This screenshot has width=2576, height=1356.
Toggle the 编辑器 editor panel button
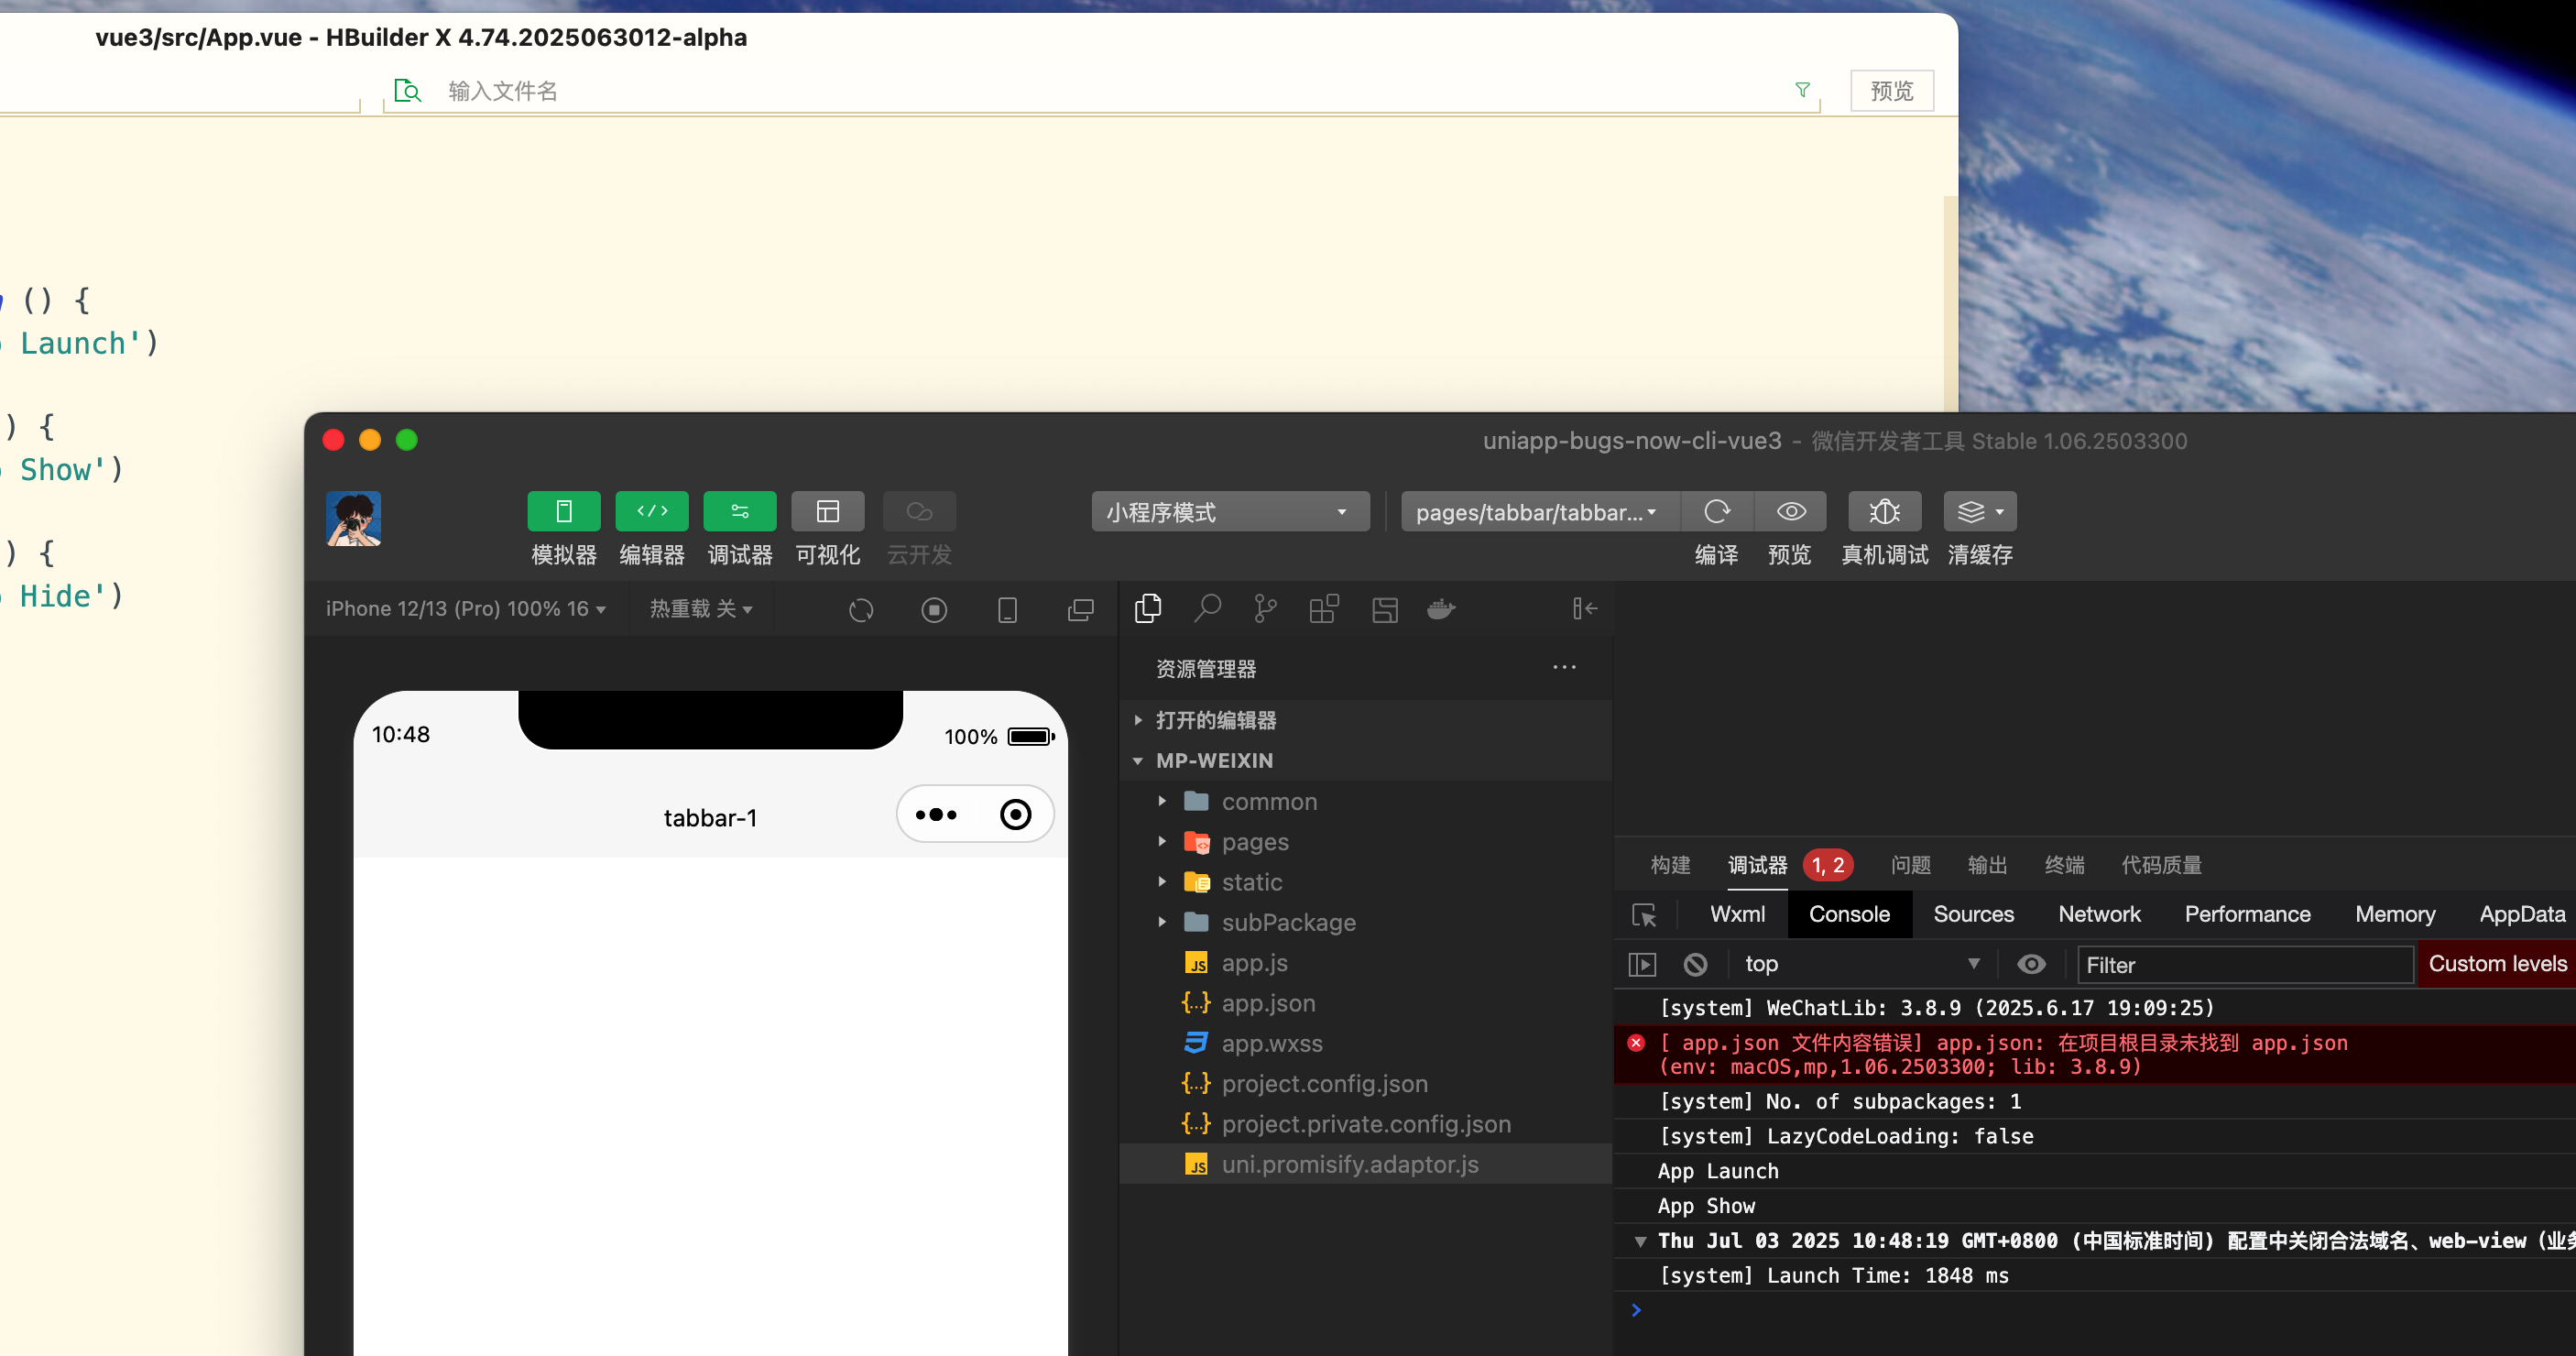pyautogui.click(x=651, y=511)
